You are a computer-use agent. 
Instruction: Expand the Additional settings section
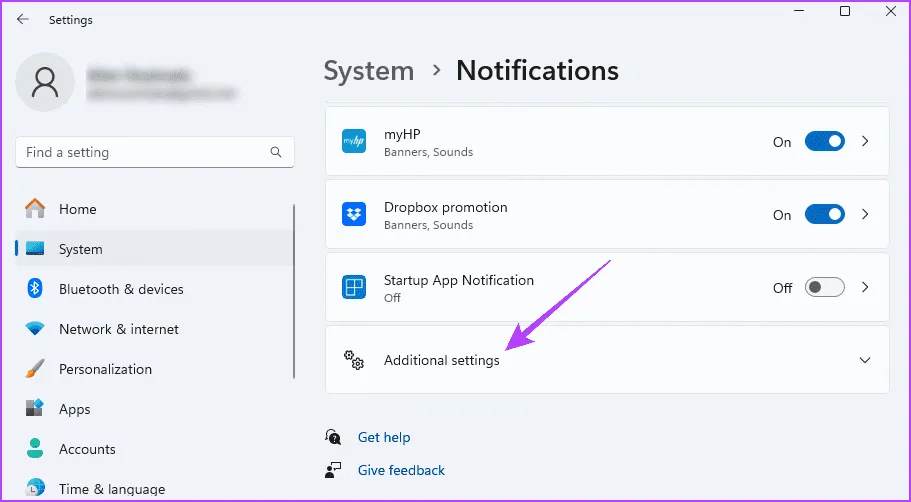point(865,360)
